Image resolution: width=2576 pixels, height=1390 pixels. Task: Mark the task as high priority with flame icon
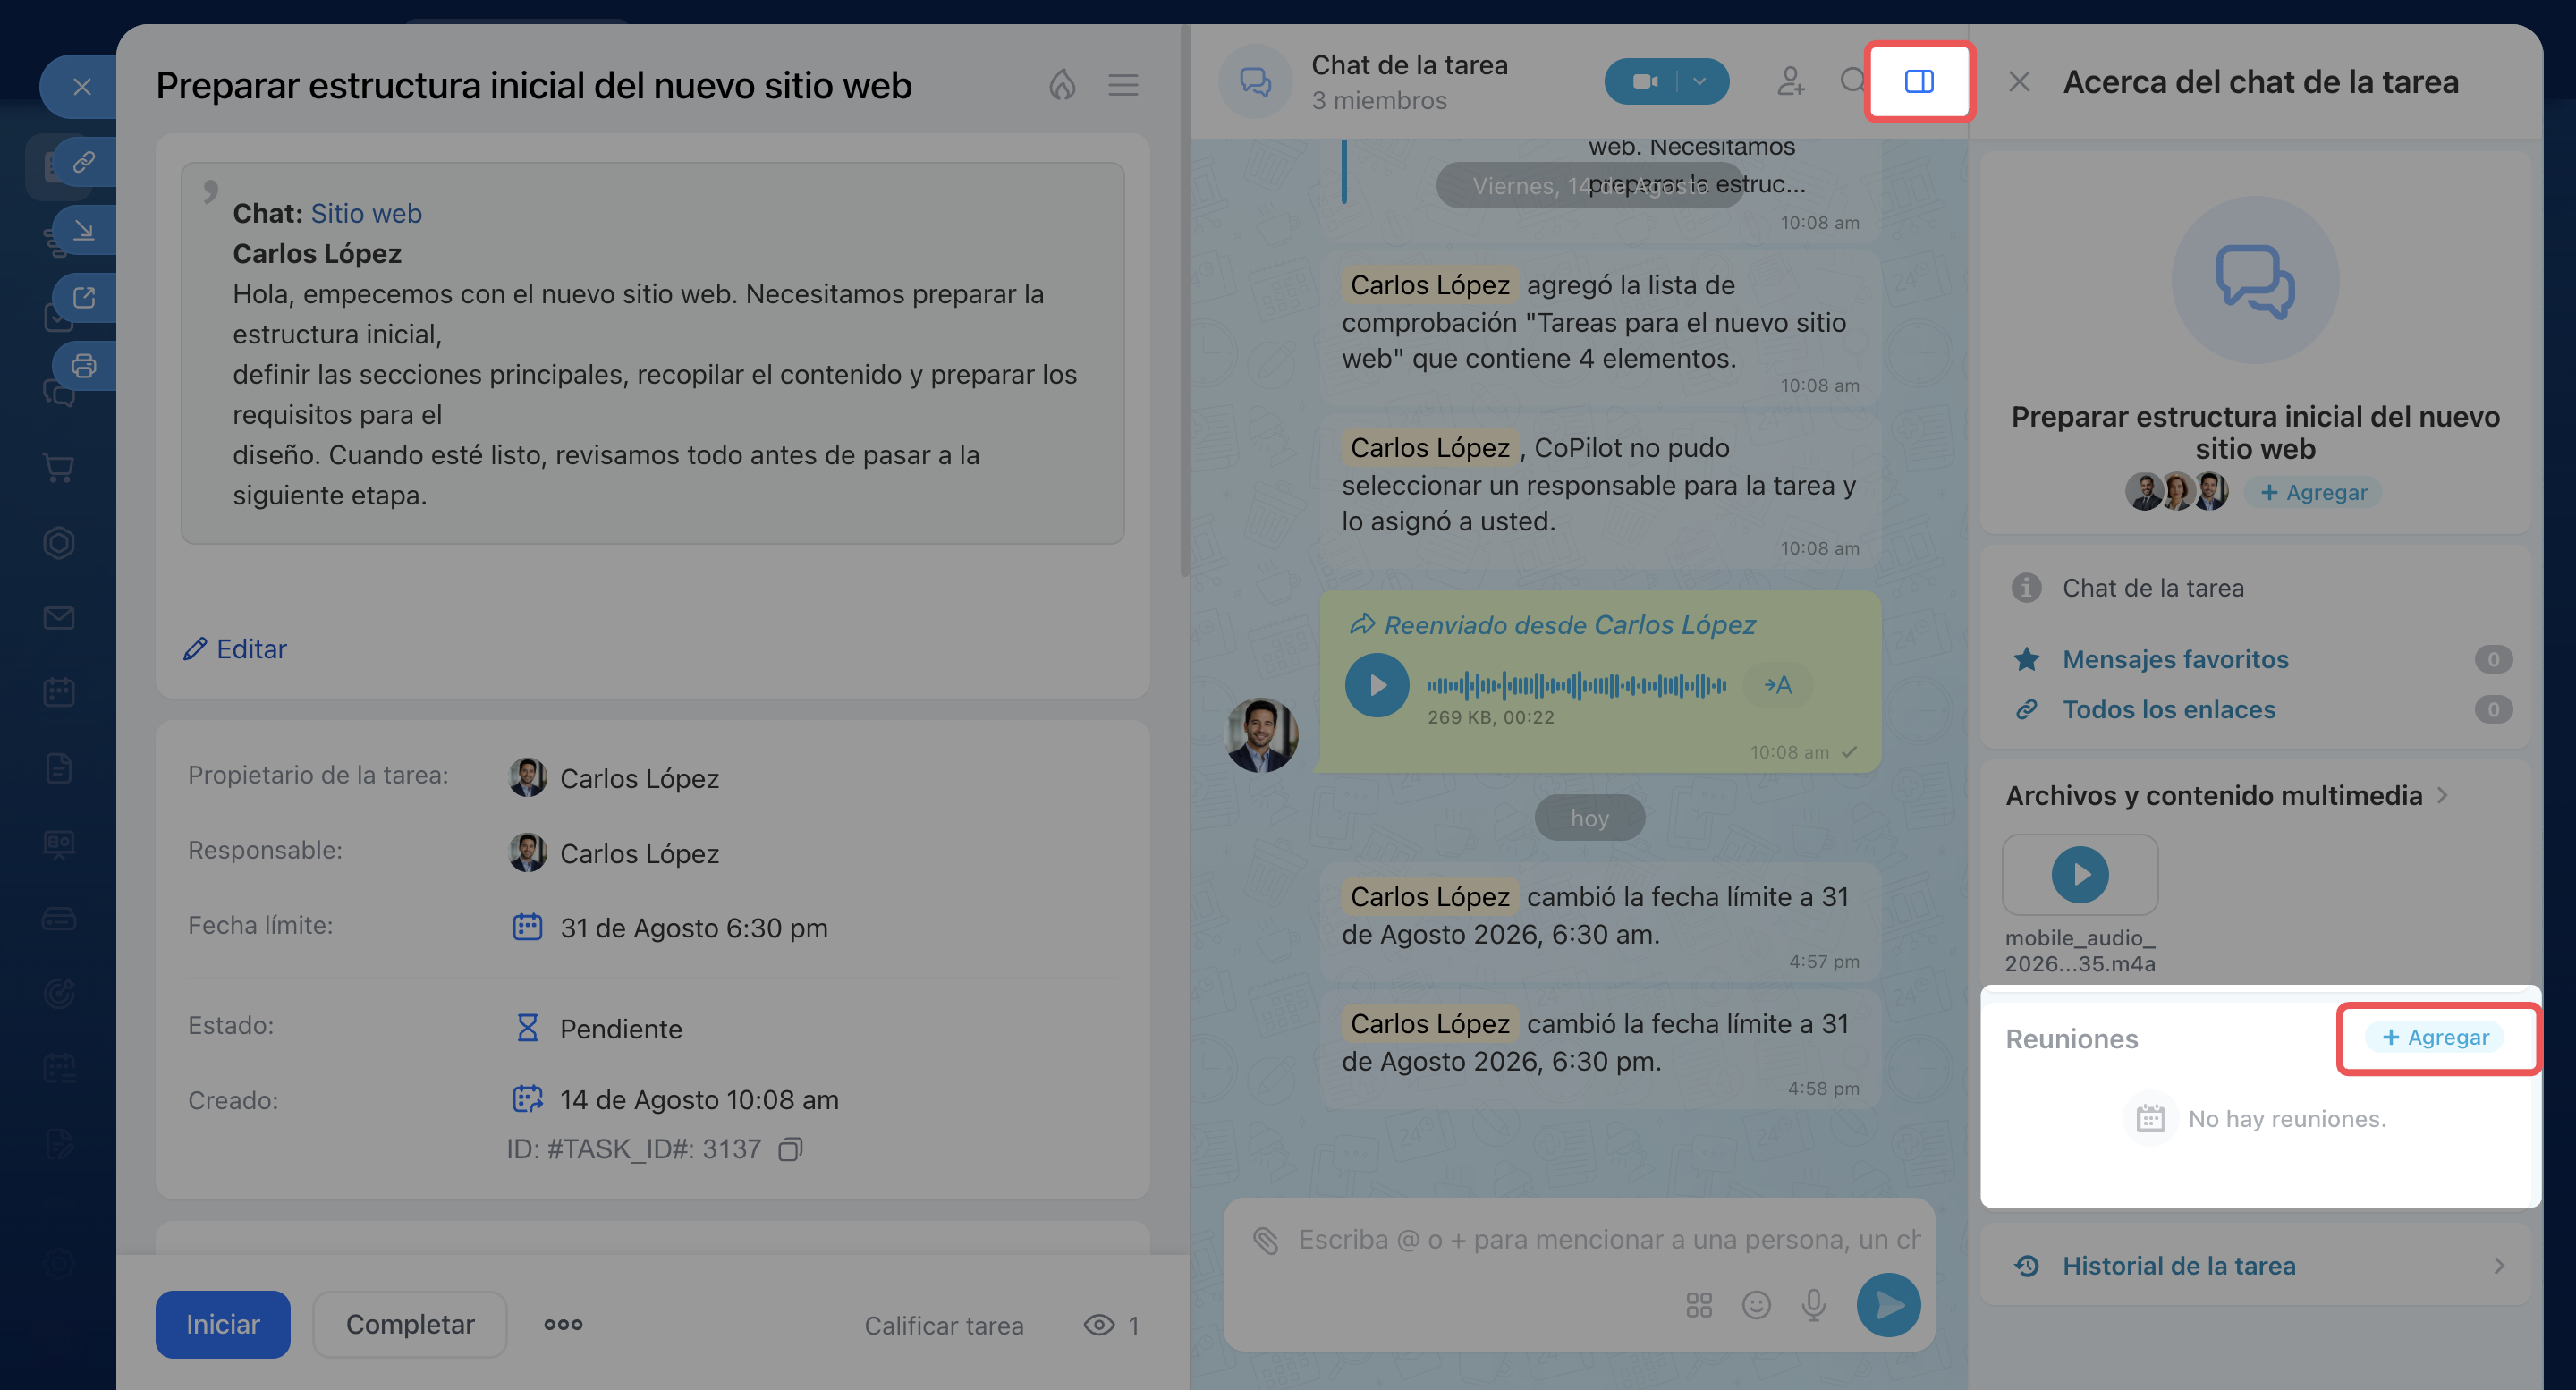(1062, 85)
